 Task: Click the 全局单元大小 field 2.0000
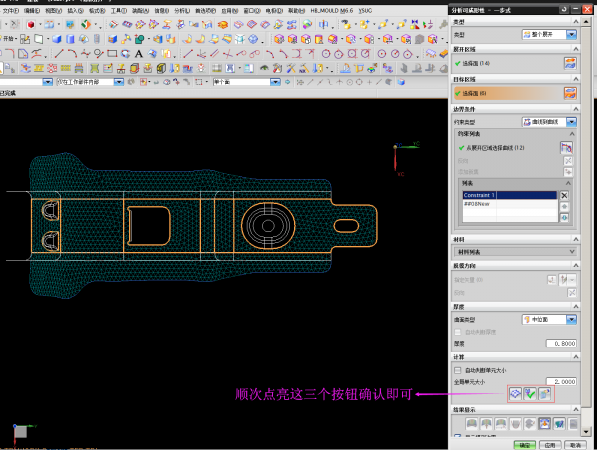(561, 381)
